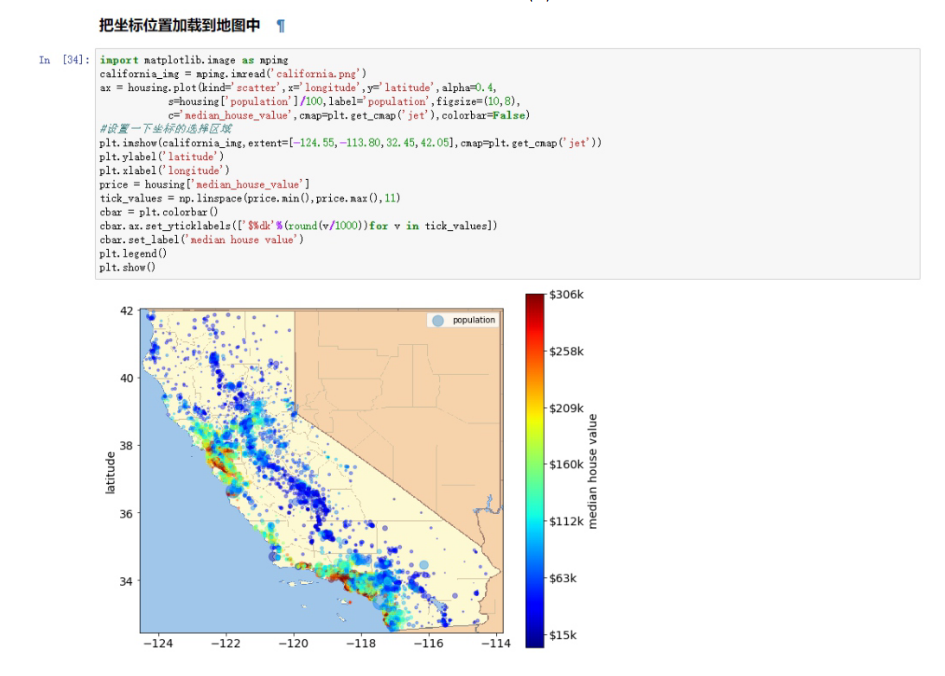Viewport: 945px width, 676px height.
Task: Click the cbar.set_label code line
Action: 201,240
